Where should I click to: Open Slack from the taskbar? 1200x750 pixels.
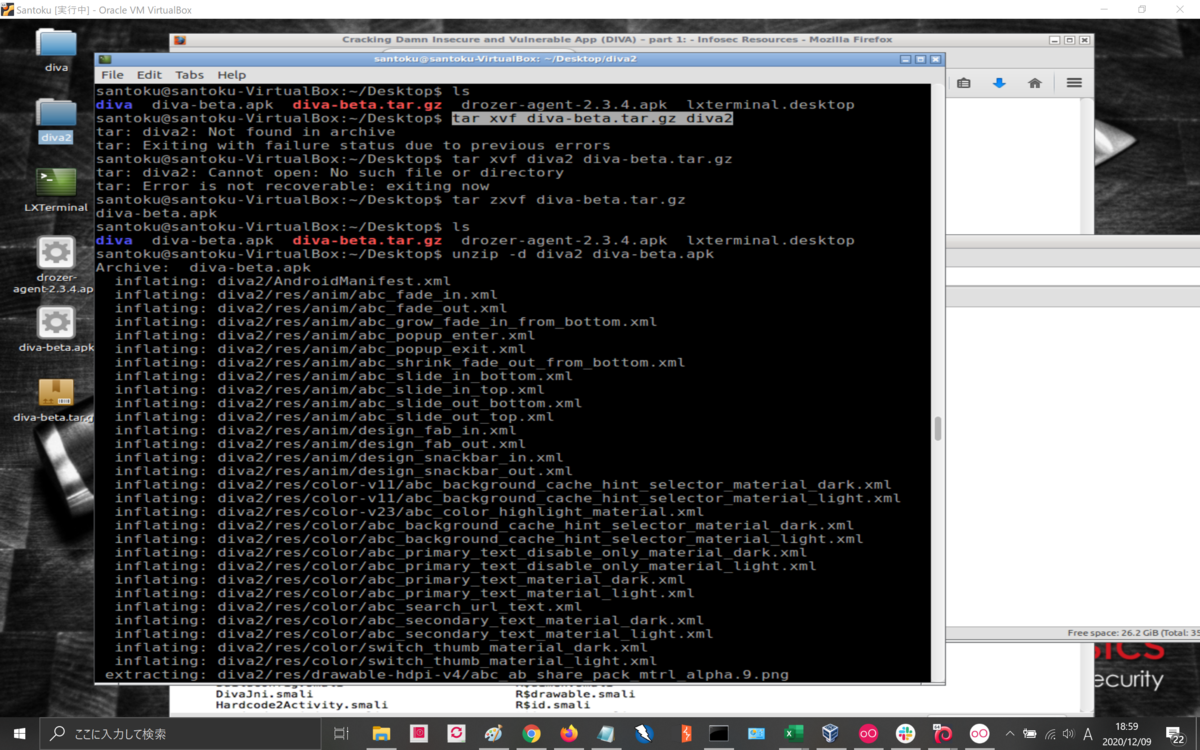tap(905, 733)
